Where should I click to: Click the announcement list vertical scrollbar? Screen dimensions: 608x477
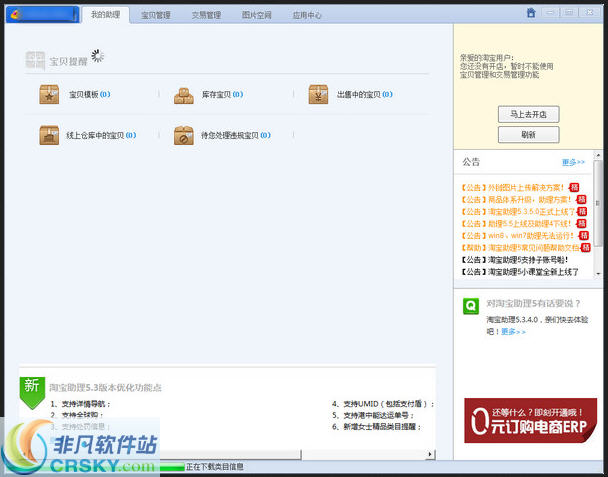tap(598, 203)
